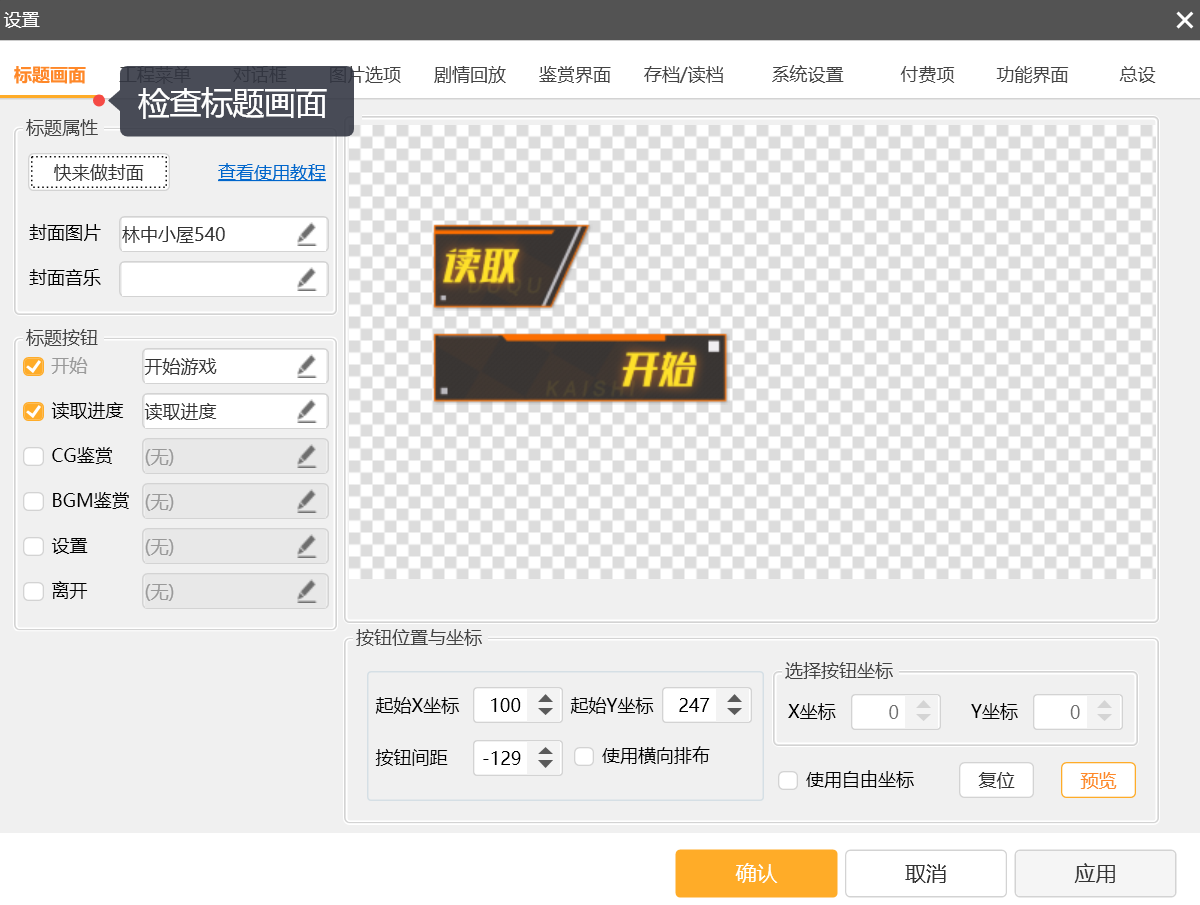The height and width of the screenshot is (905, 1200).
Task: Open the 查看使用教程 link
Action: (272, 173)
